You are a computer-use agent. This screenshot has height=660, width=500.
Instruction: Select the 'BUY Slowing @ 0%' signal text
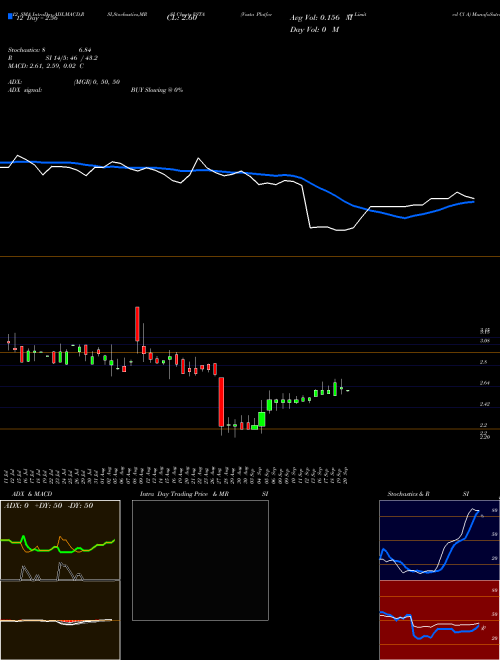[x=157, y=90]
